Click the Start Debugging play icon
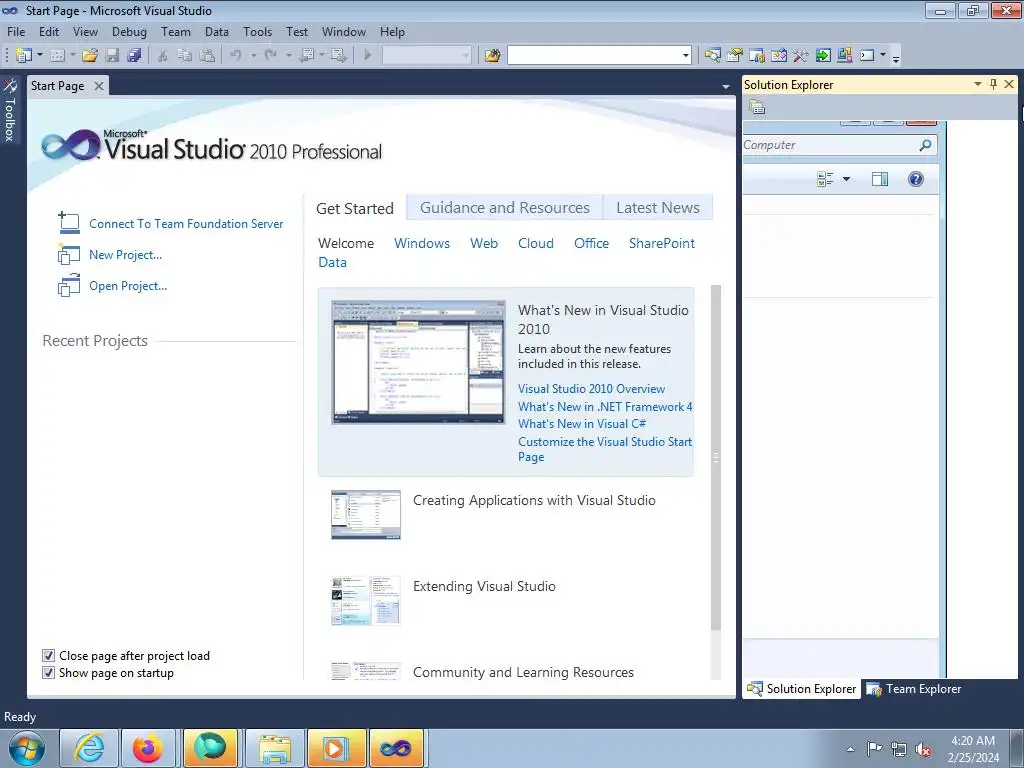This screenshot has height=768, width=1024. point(368,56)
